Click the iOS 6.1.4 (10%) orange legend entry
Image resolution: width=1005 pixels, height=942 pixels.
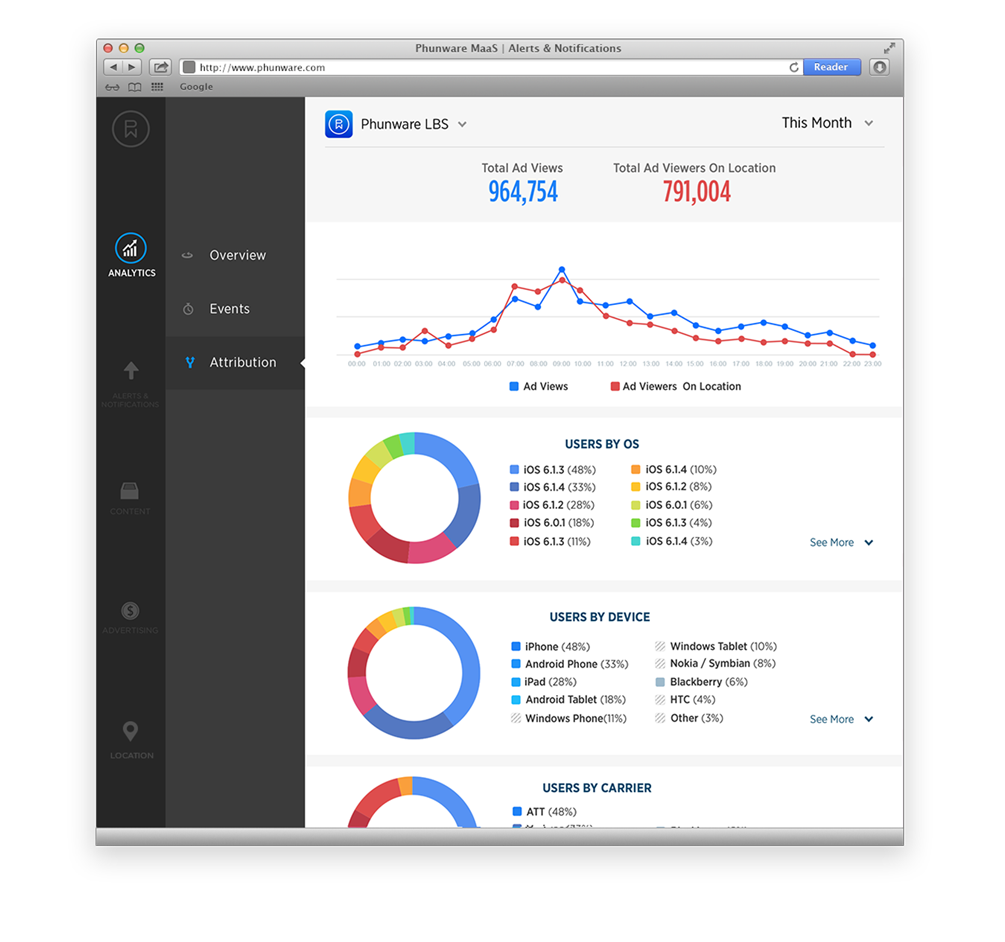pyautogui.click(x=674, y=469)
